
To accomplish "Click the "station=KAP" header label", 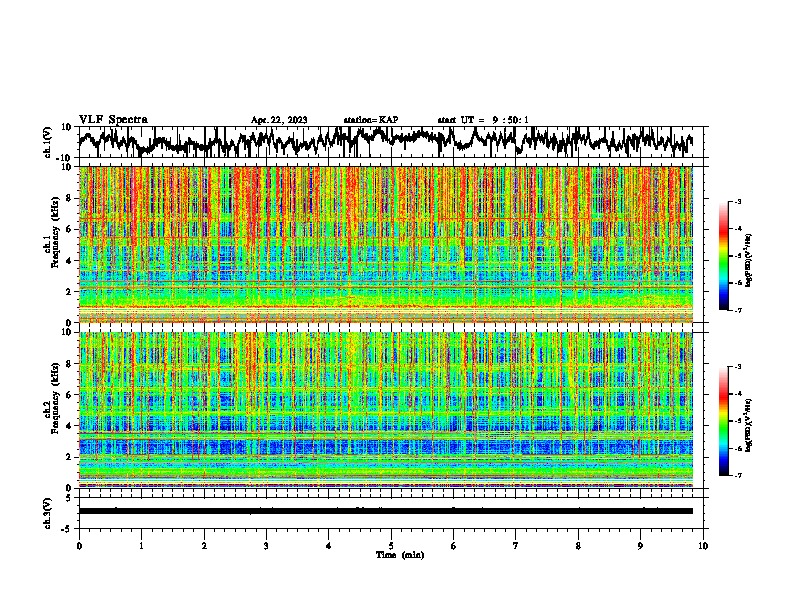I will tap(371, 120).
